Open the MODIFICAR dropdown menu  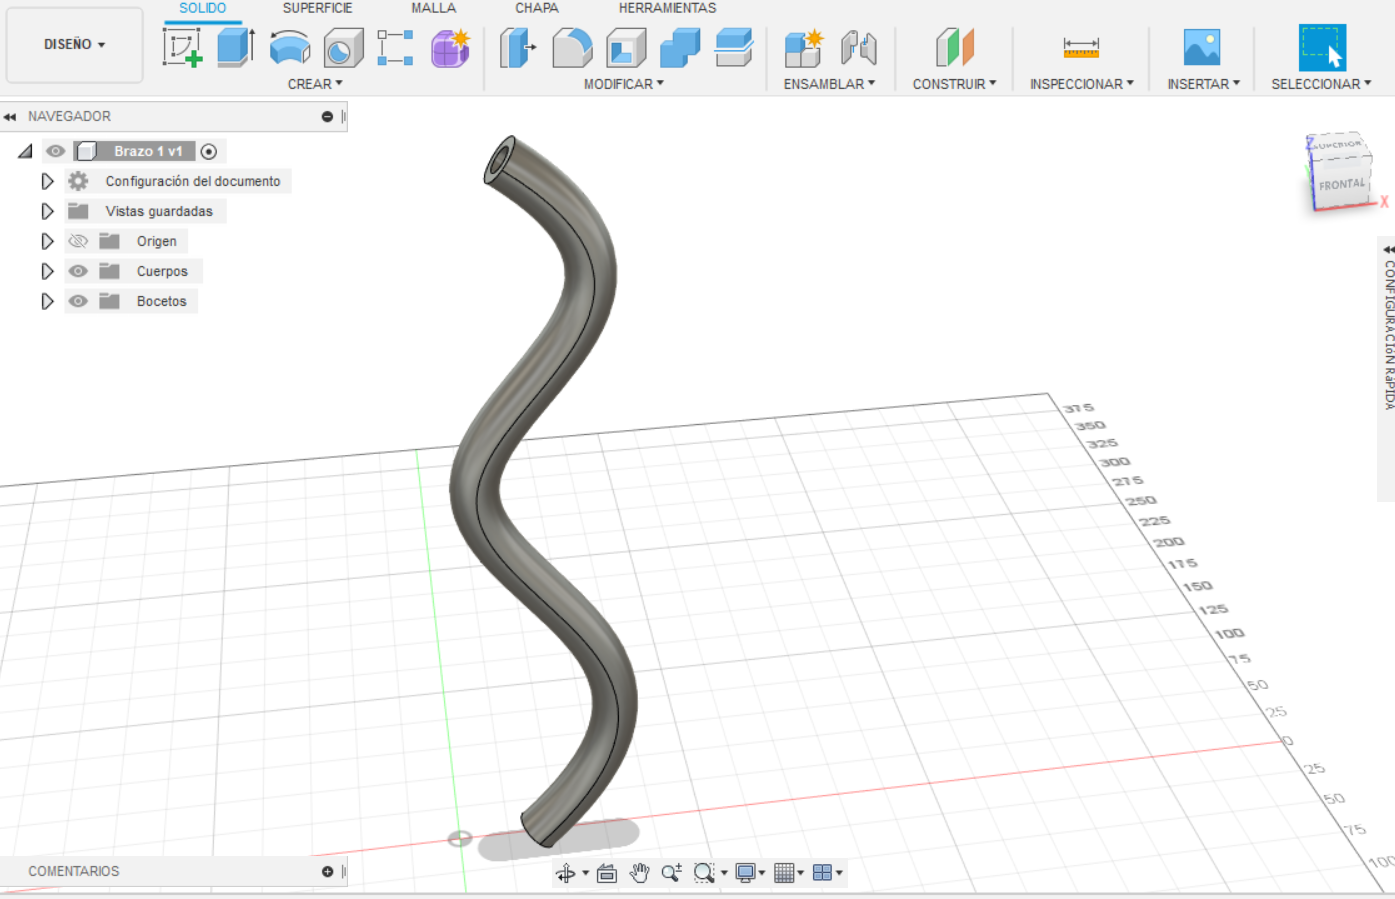[x=624, y=84]
